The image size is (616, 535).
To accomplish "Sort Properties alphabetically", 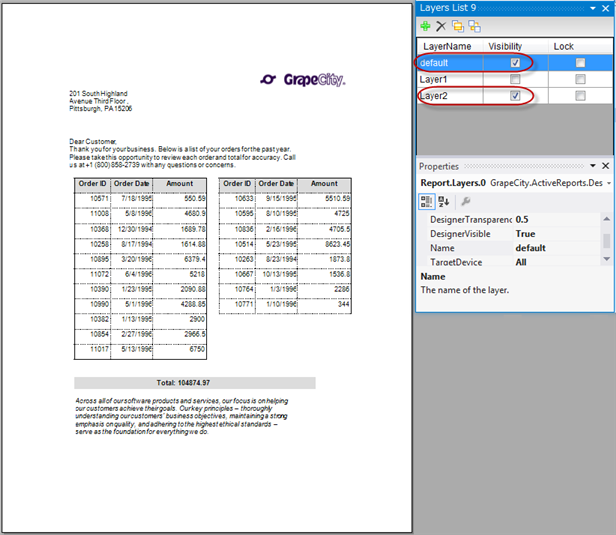I will [444, 202].
